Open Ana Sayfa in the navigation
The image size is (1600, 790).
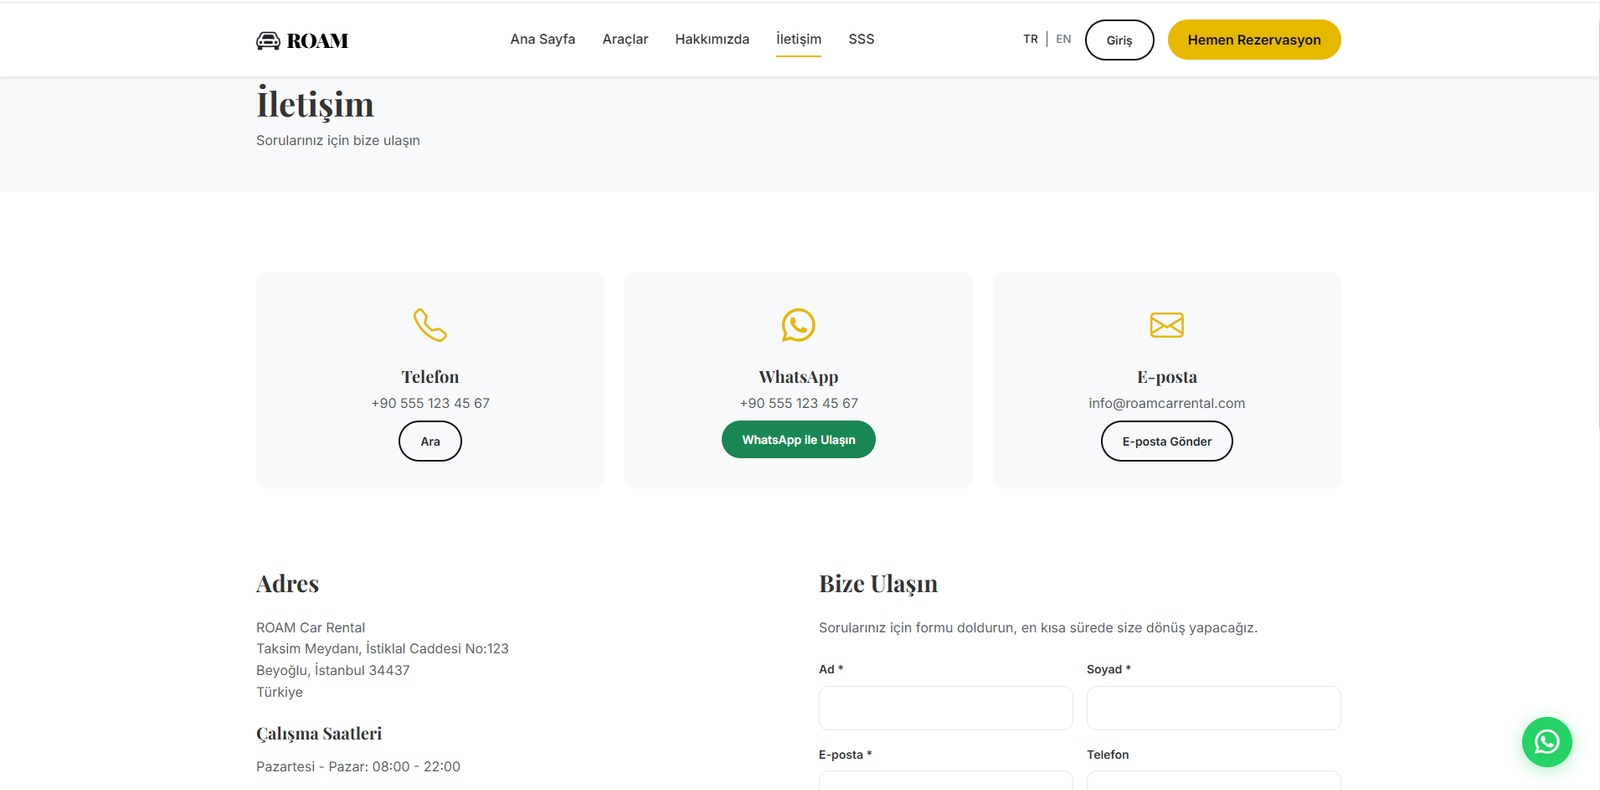(542, 39)
